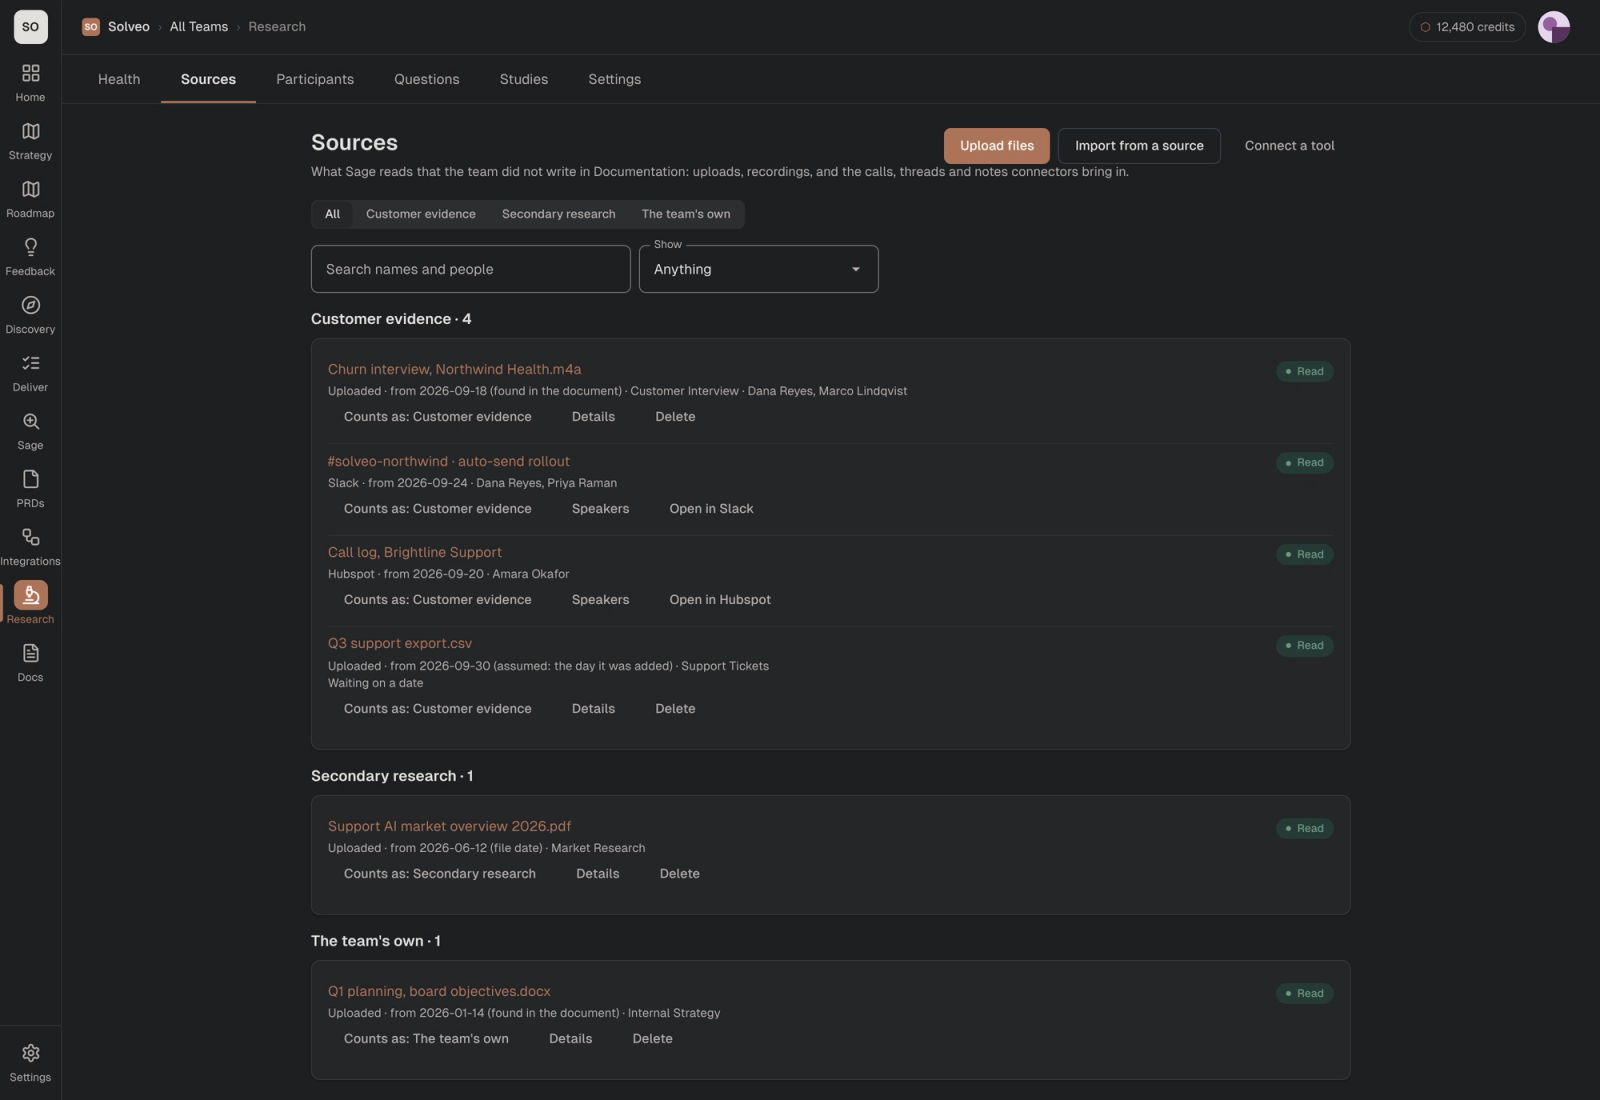Open Home in the sidebar
This screenshot has height=1100, width=1600.
point(30,83)
